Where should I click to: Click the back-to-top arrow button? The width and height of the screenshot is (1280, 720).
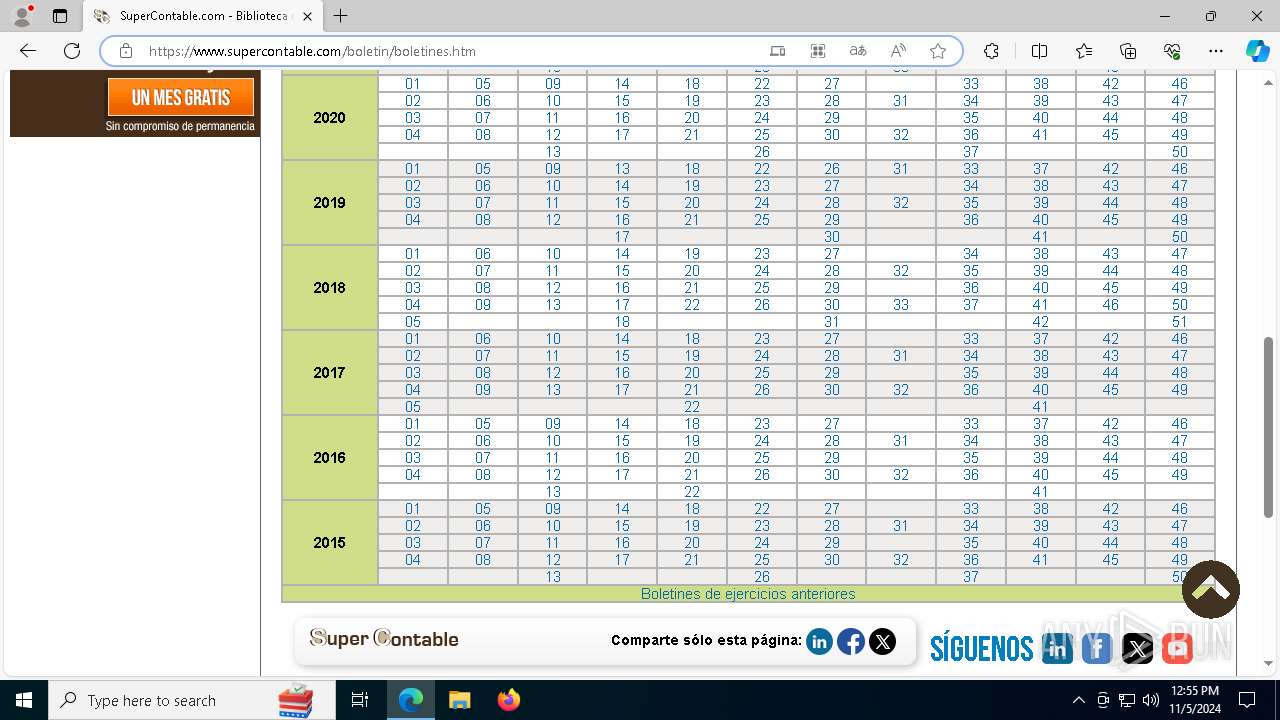tap(1211, 590)
